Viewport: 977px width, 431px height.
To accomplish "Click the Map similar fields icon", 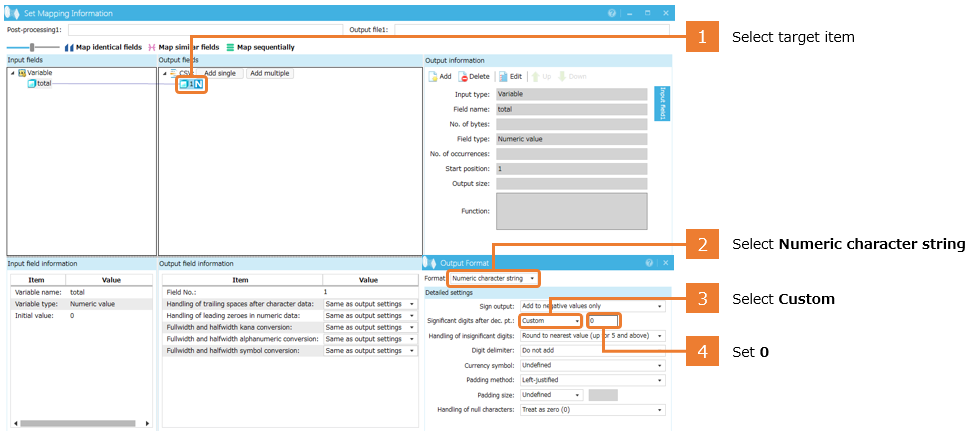I will (152, 47).
